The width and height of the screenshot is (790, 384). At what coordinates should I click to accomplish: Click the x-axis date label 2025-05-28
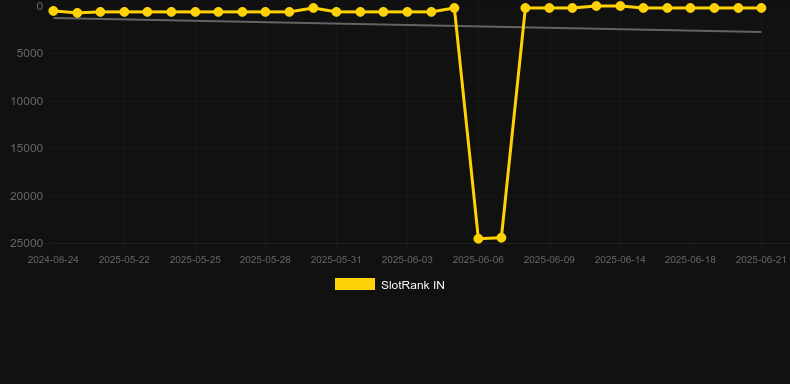tap(265, 260)
